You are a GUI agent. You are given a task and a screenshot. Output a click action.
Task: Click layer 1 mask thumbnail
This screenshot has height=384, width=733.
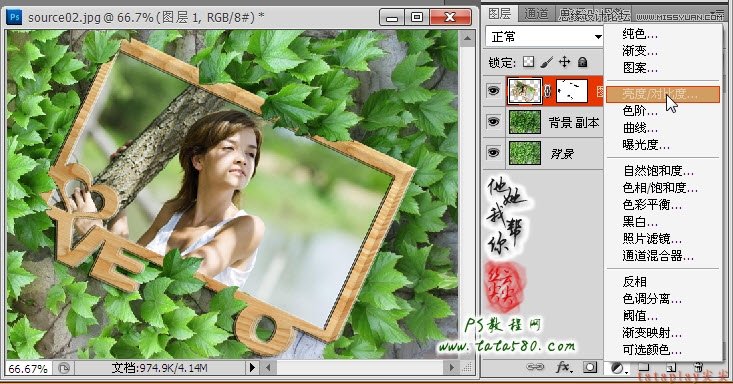[x=572, y=91]
